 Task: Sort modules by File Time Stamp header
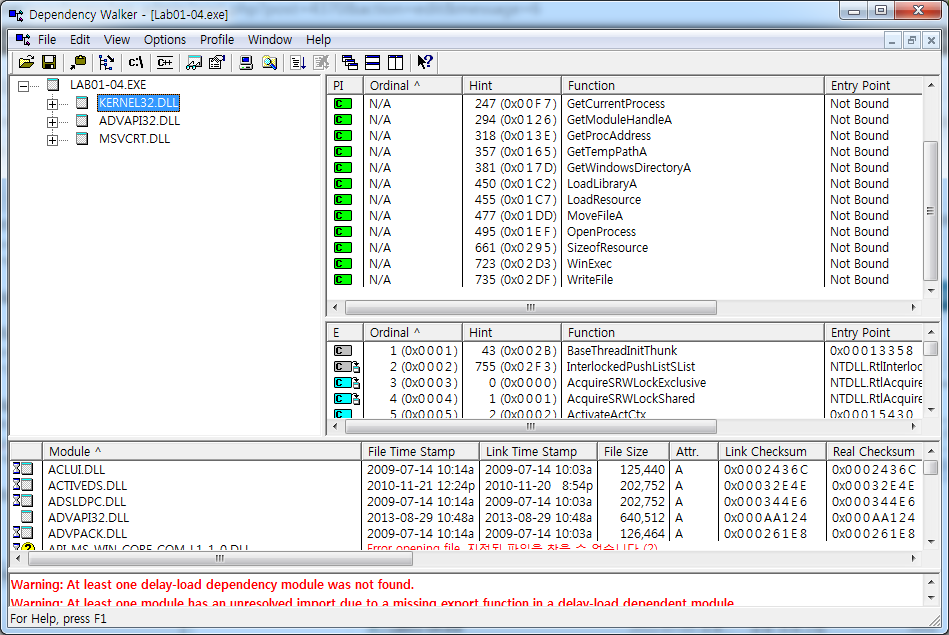[x=418, y=451]
